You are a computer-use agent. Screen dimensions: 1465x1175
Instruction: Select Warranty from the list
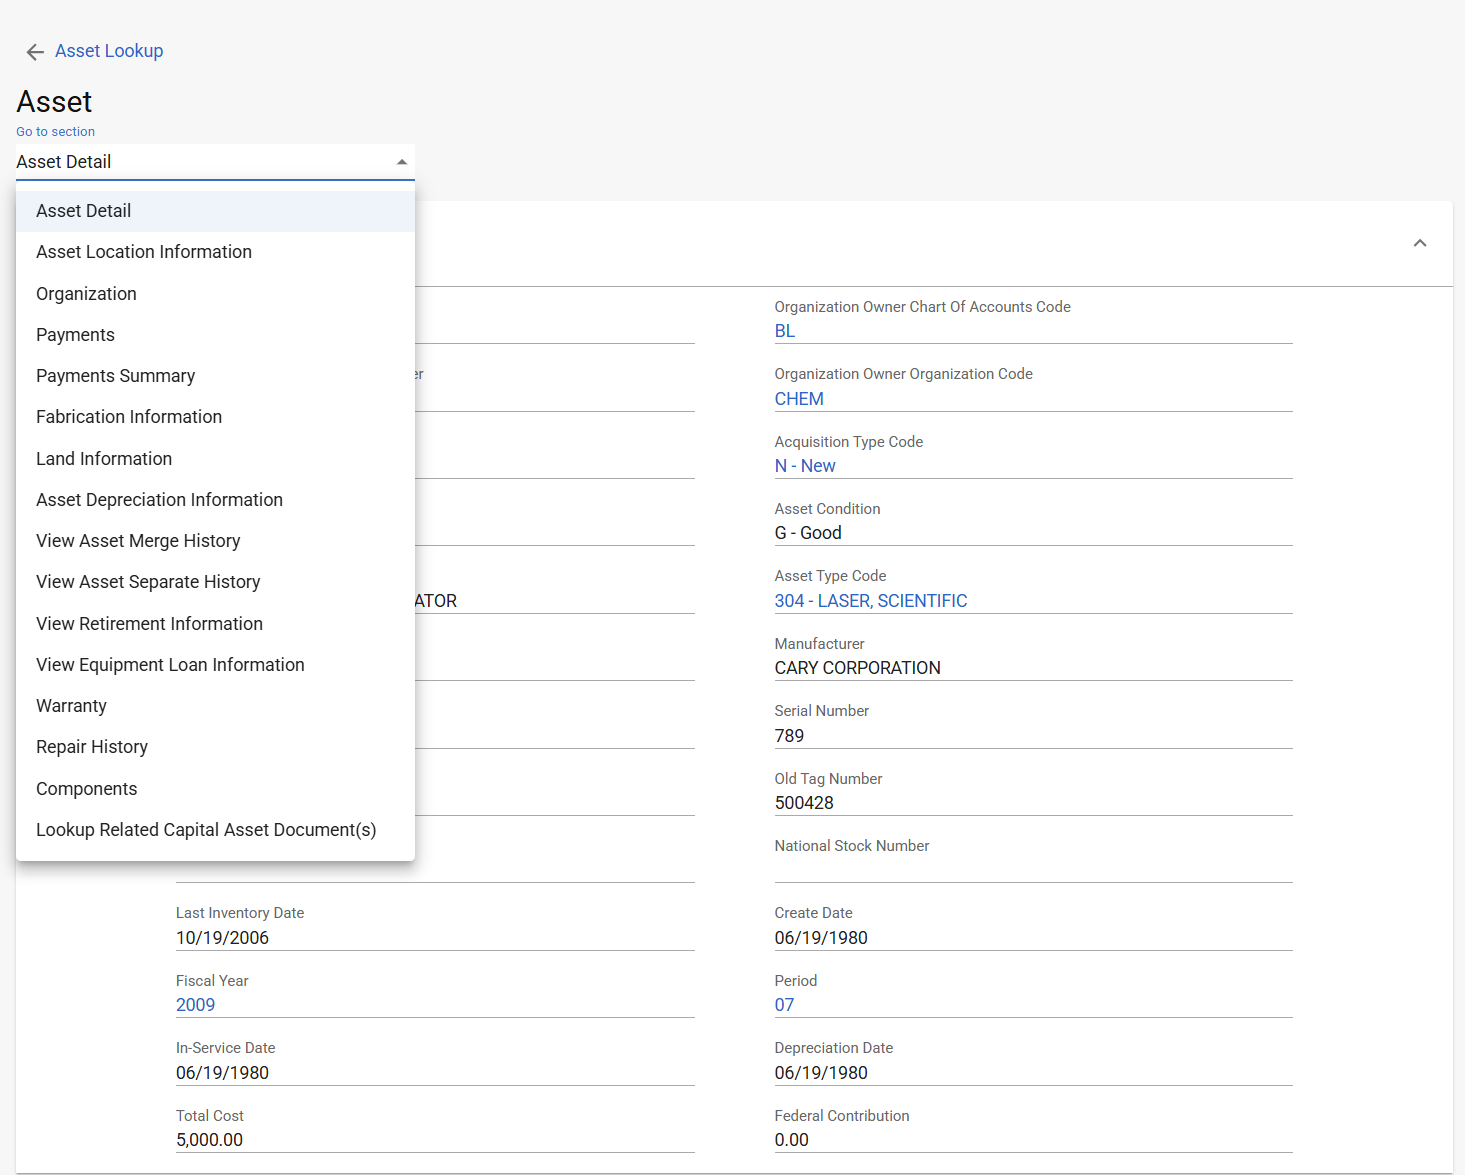tap(71, 706)
